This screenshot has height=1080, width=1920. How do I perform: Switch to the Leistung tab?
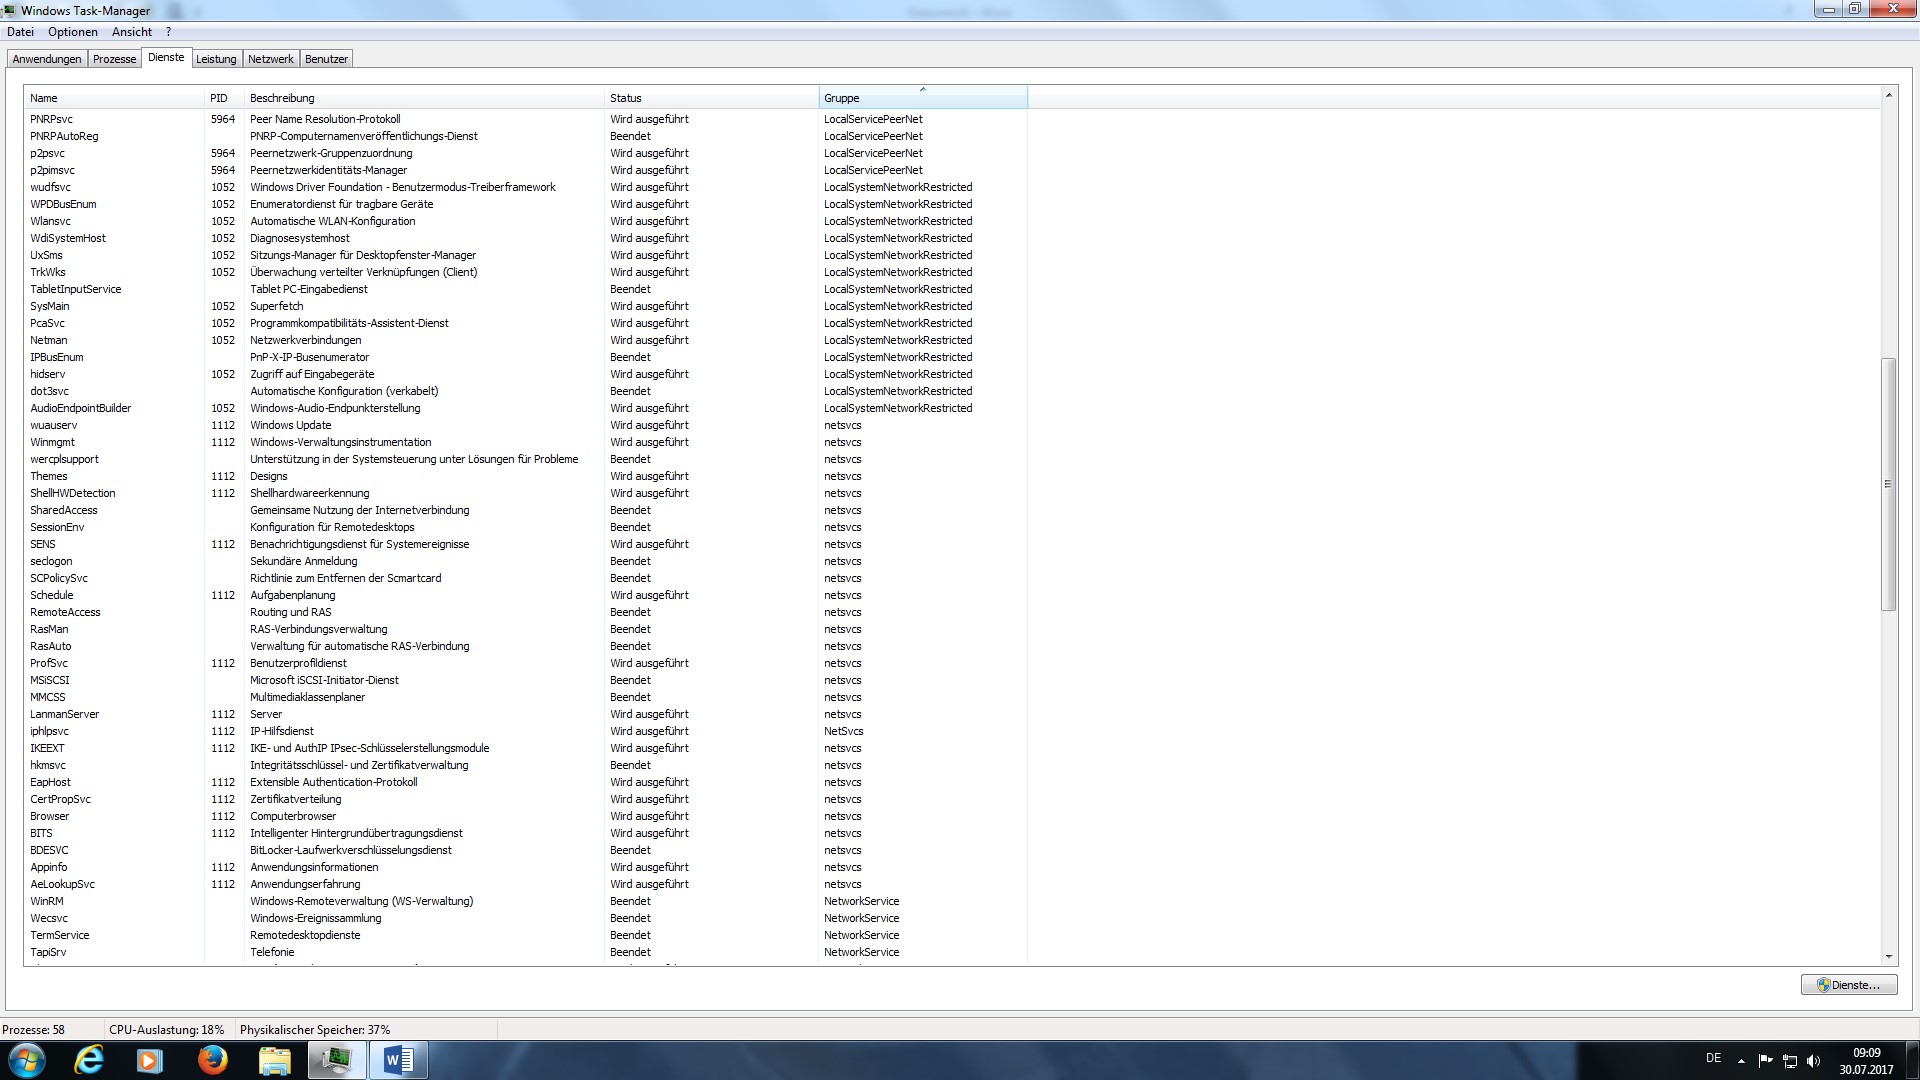[216, 59]
